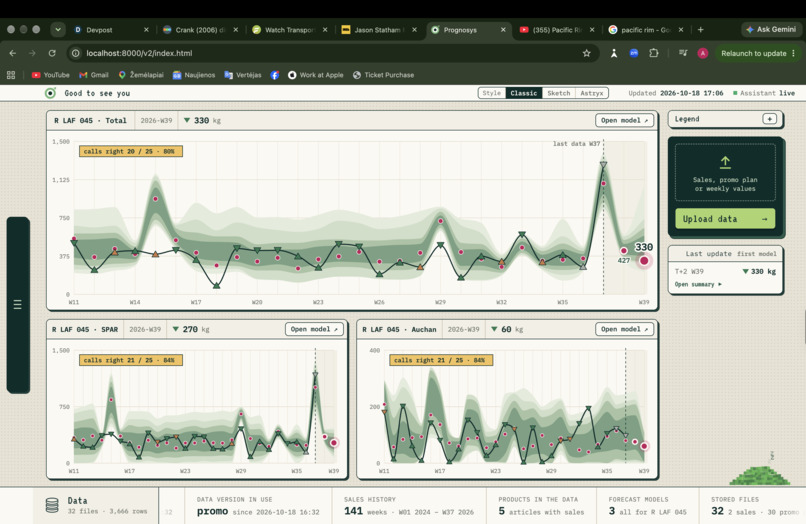Open the Chrome three-dot menu

[x=794, y=53]
